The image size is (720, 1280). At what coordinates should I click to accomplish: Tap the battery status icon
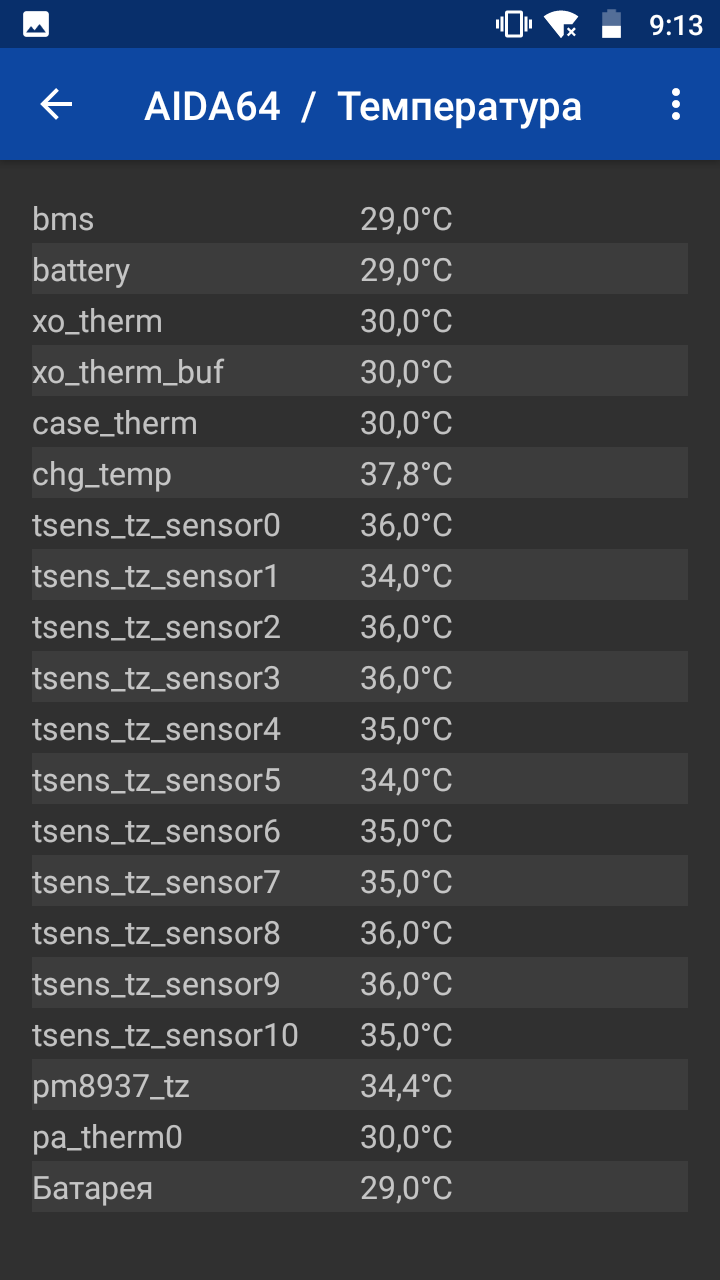(611, 24)
